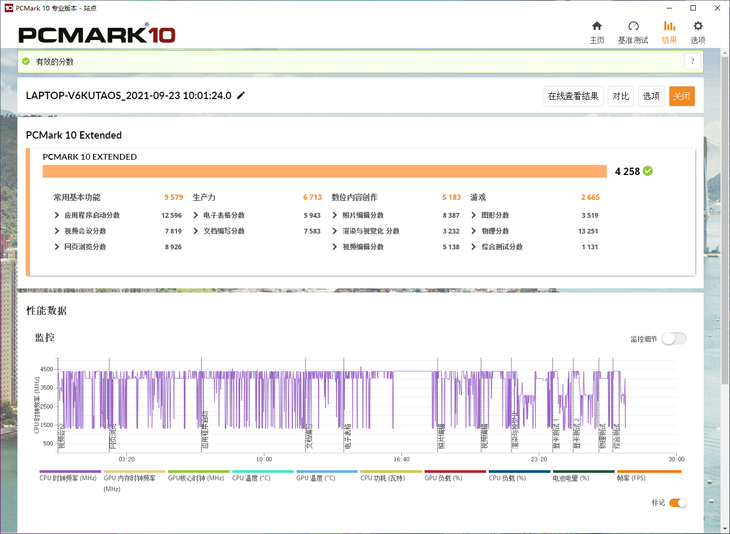Expand the 照片编辑分数 entry
The width and height of the screenshot is (730, 534).
pos(334,215)
